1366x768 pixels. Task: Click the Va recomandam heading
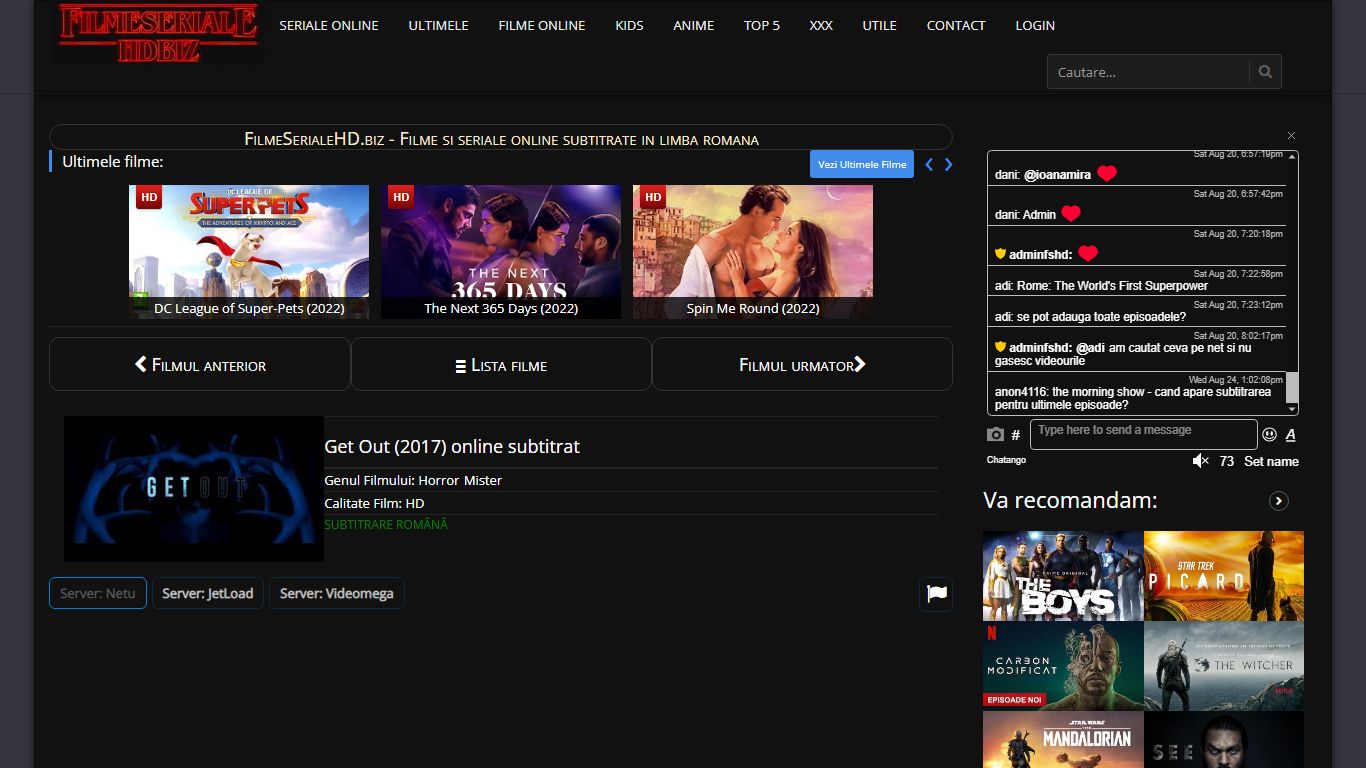click(1070, 500)
